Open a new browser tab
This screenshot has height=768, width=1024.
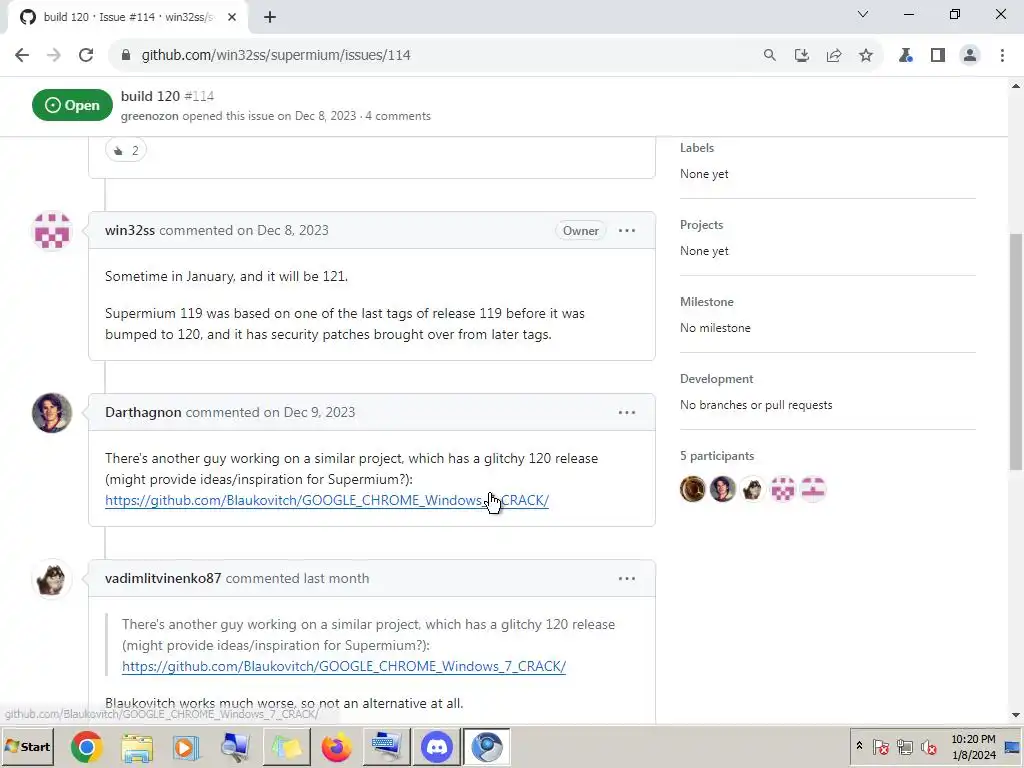point(270,17)
